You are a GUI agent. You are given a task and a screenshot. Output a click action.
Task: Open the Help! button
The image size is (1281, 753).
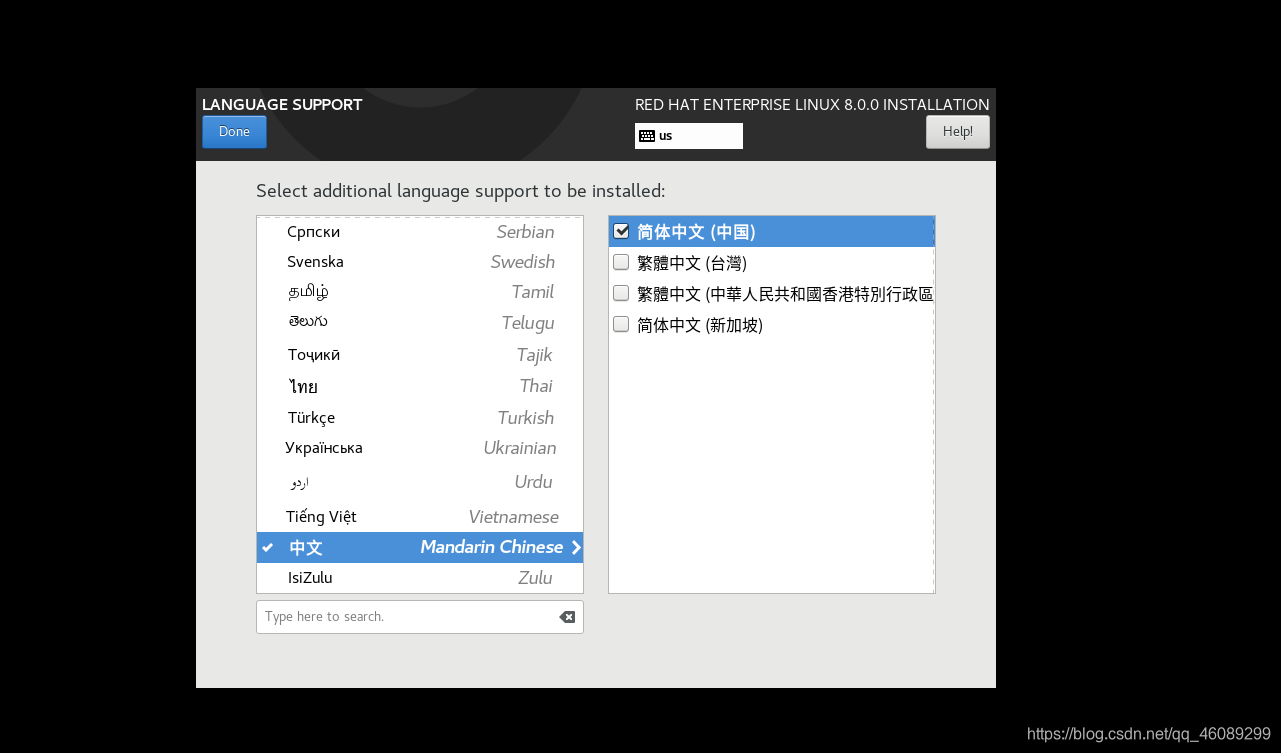click(957, 132)
